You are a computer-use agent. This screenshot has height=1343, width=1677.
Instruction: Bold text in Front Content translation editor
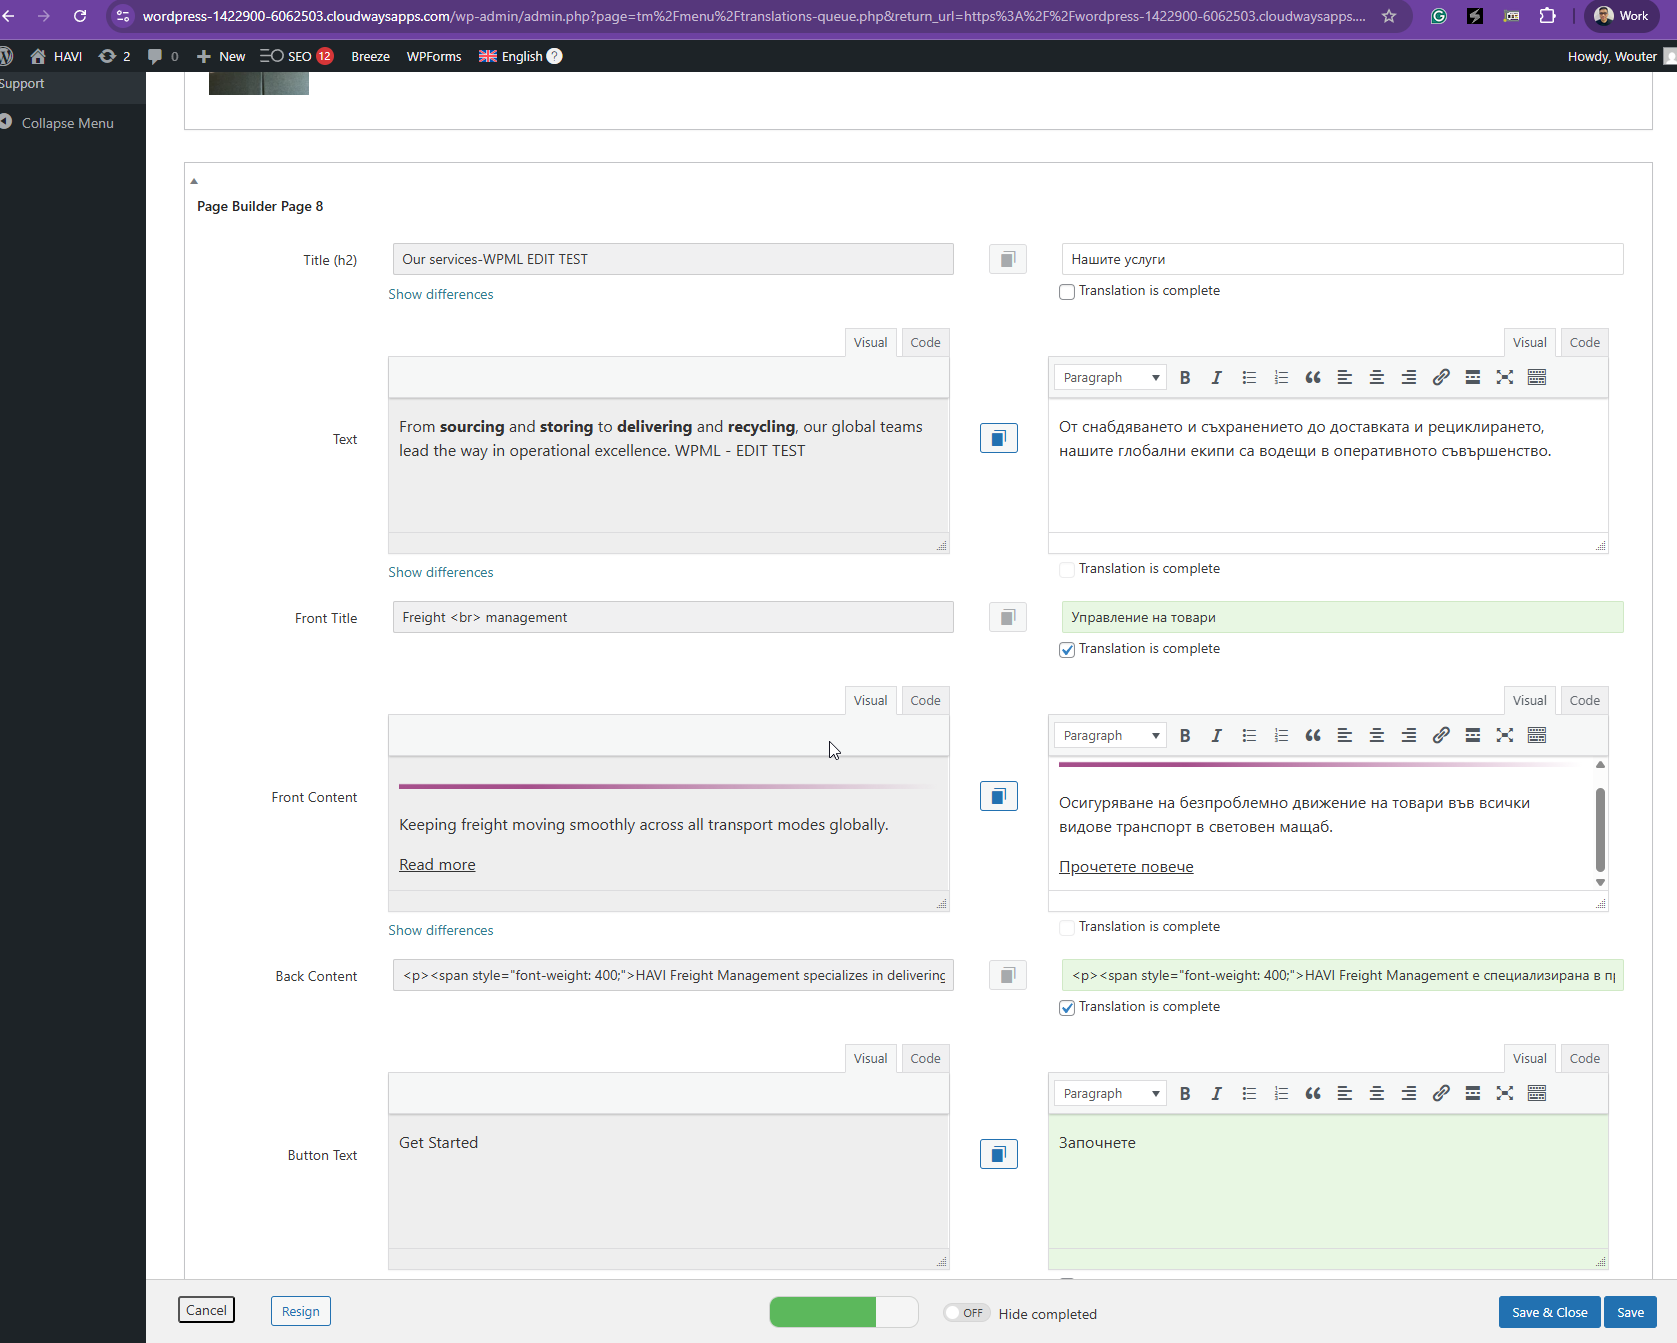(x=1185, y=735)
